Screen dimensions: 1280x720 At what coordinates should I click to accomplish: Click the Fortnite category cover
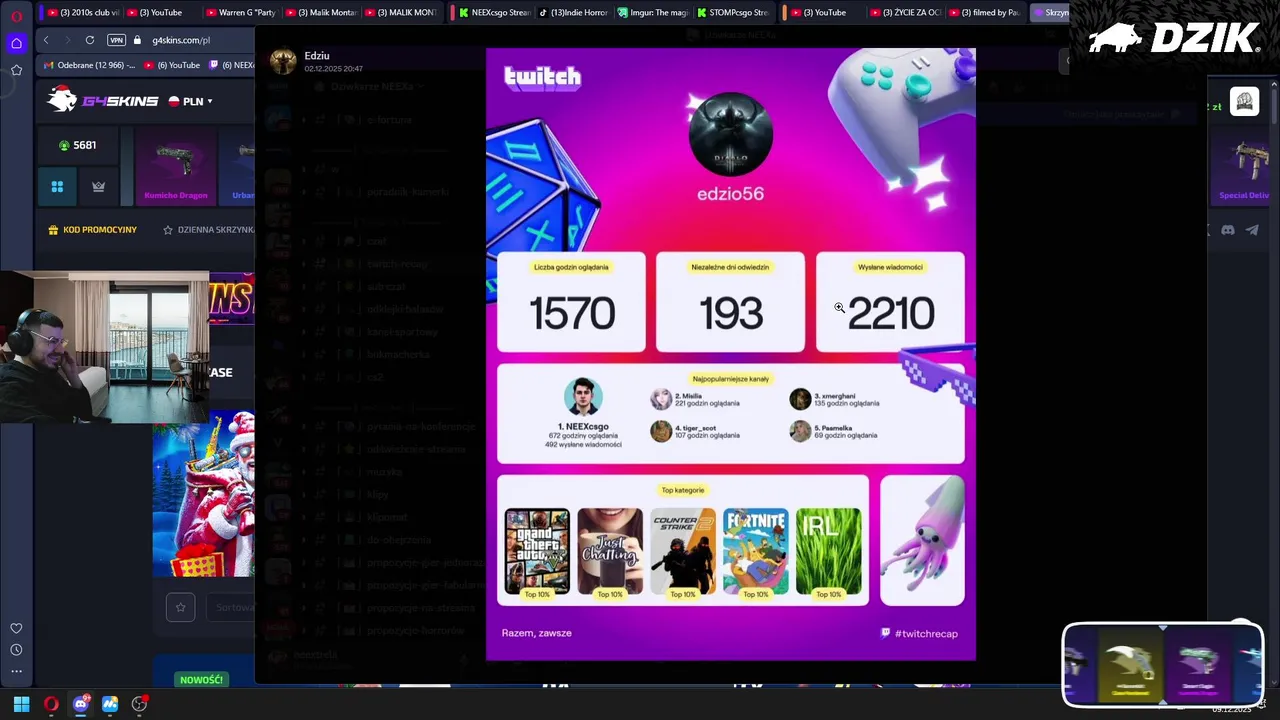pyautogui.click(x=756, y=550)
